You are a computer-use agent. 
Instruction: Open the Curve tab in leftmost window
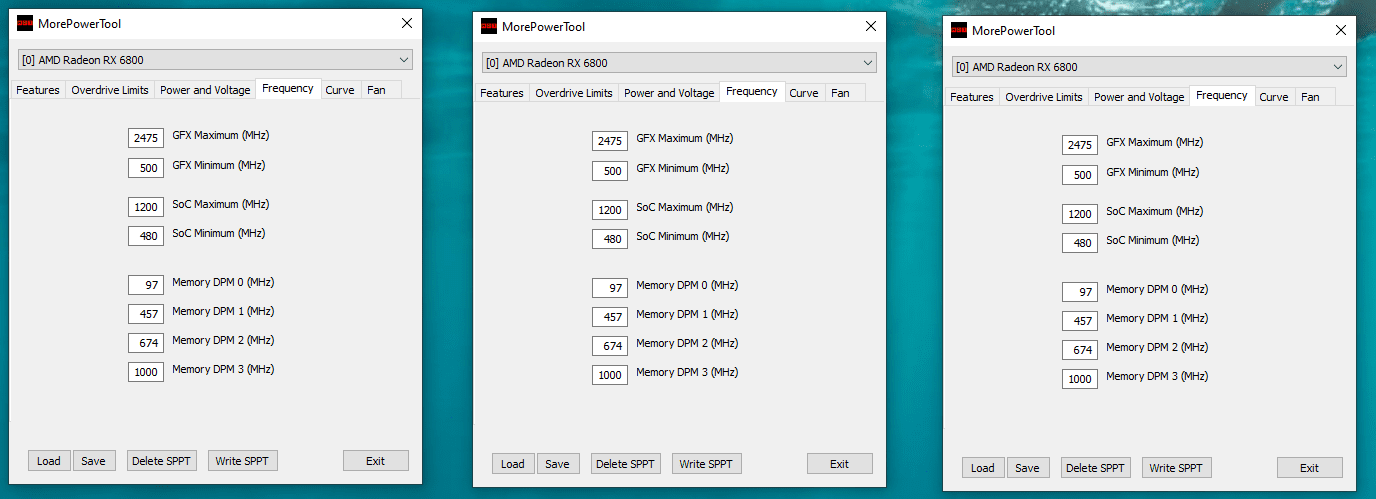coord(340,90)
